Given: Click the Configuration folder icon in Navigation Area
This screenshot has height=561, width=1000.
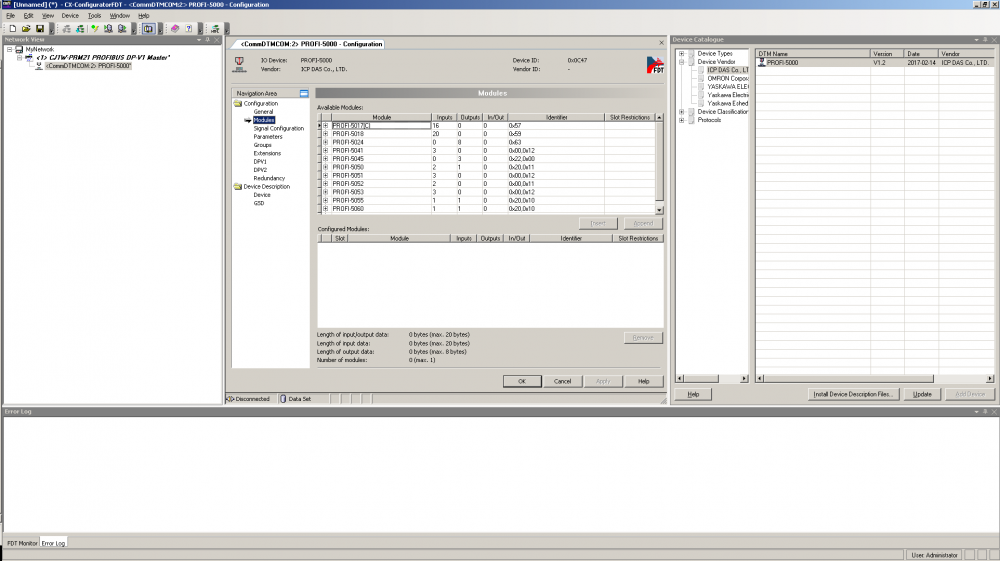Looking at the screenshot, I should (x=238, y=103).
